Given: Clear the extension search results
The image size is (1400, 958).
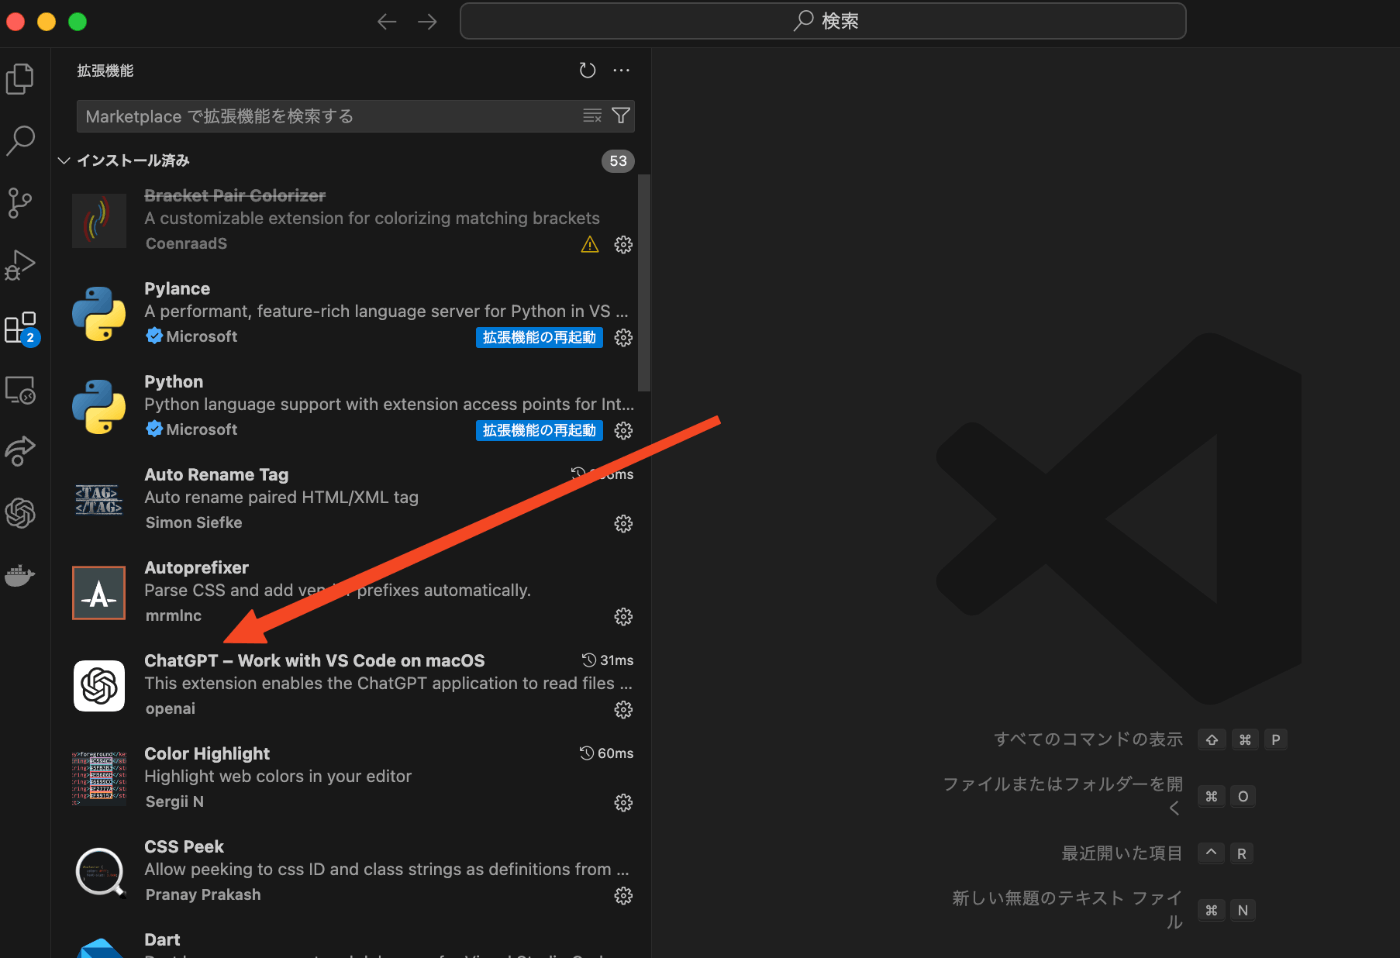Looking at the screenshot, I should tap(593, 116).
